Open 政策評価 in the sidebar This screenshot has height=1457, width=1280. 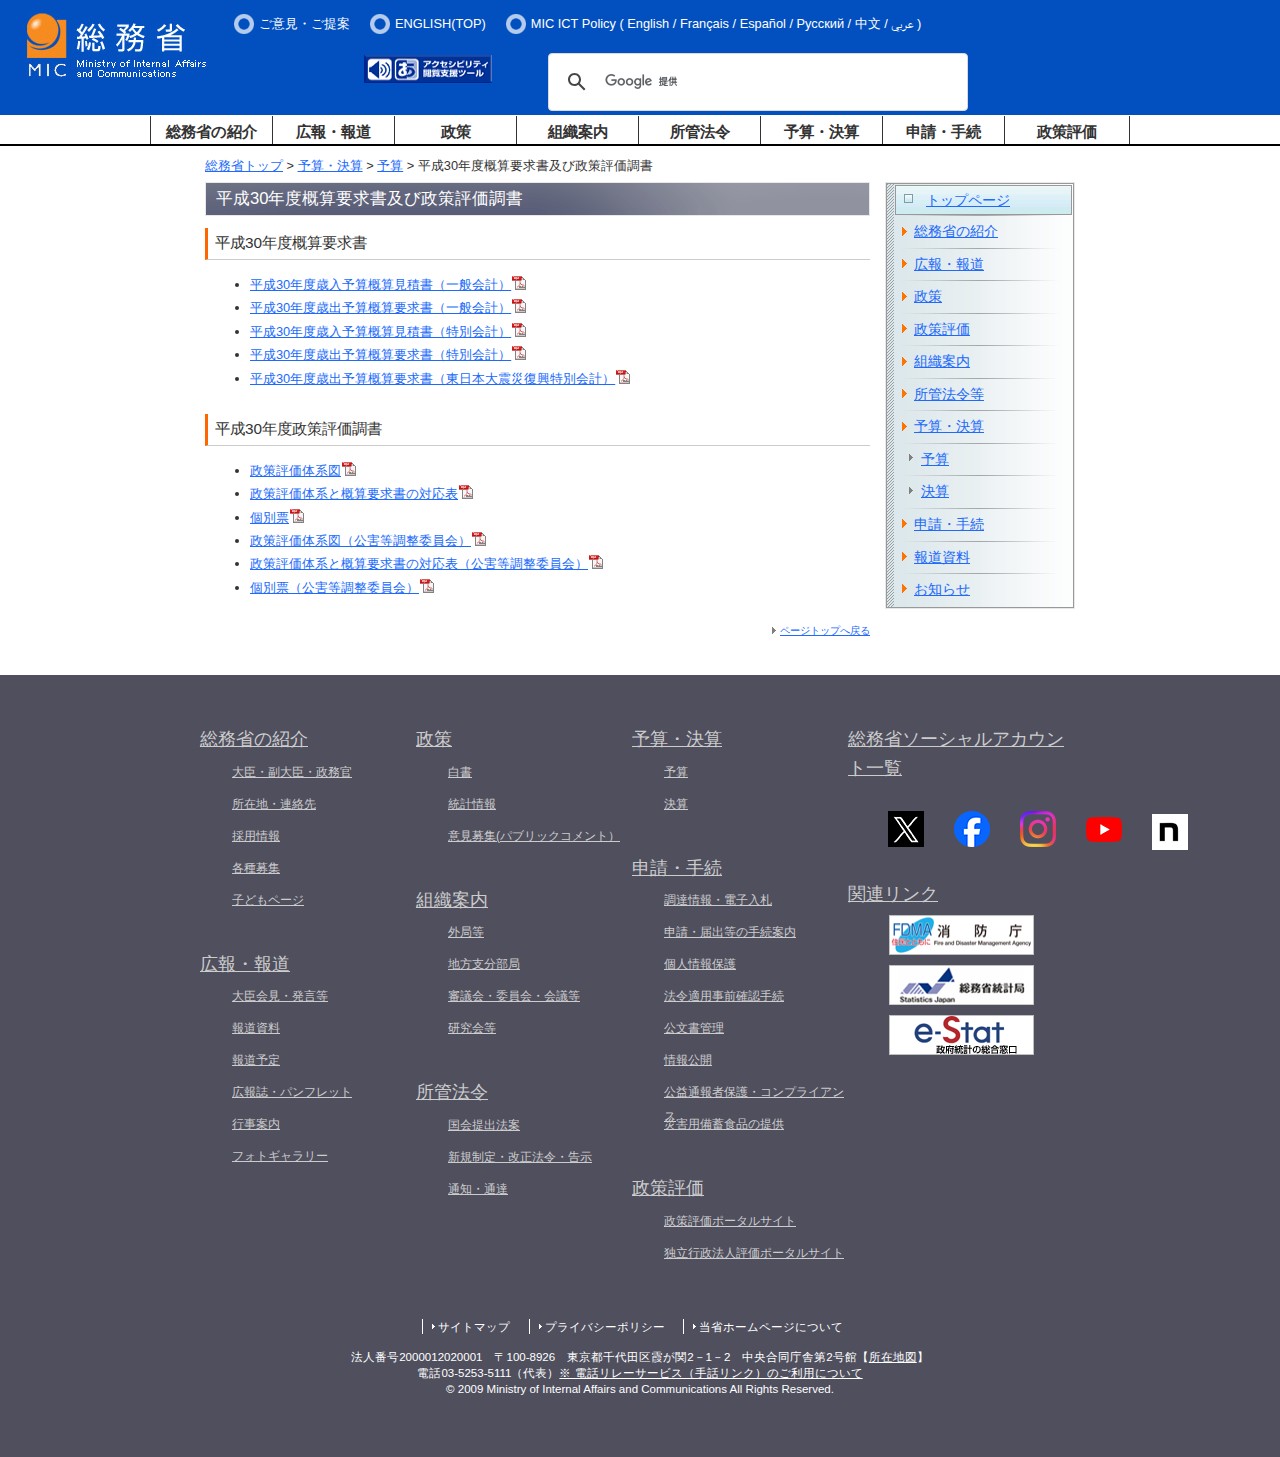(942, 329)
